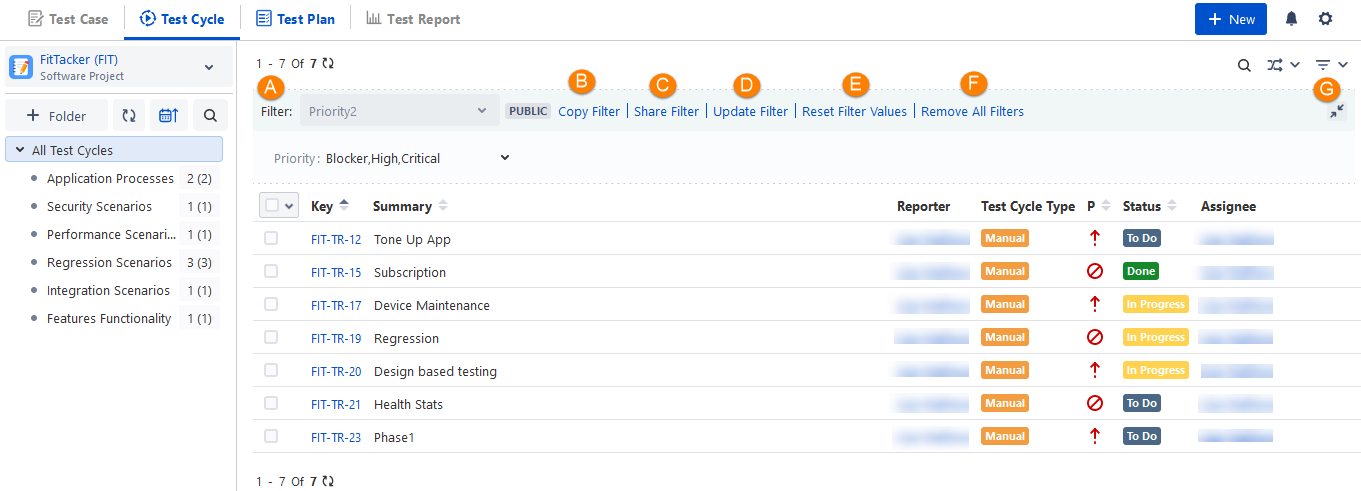Click the blocker icon for FIT-TR-15
Viewport: 1361px width, 491px height.
[1095, 272]
